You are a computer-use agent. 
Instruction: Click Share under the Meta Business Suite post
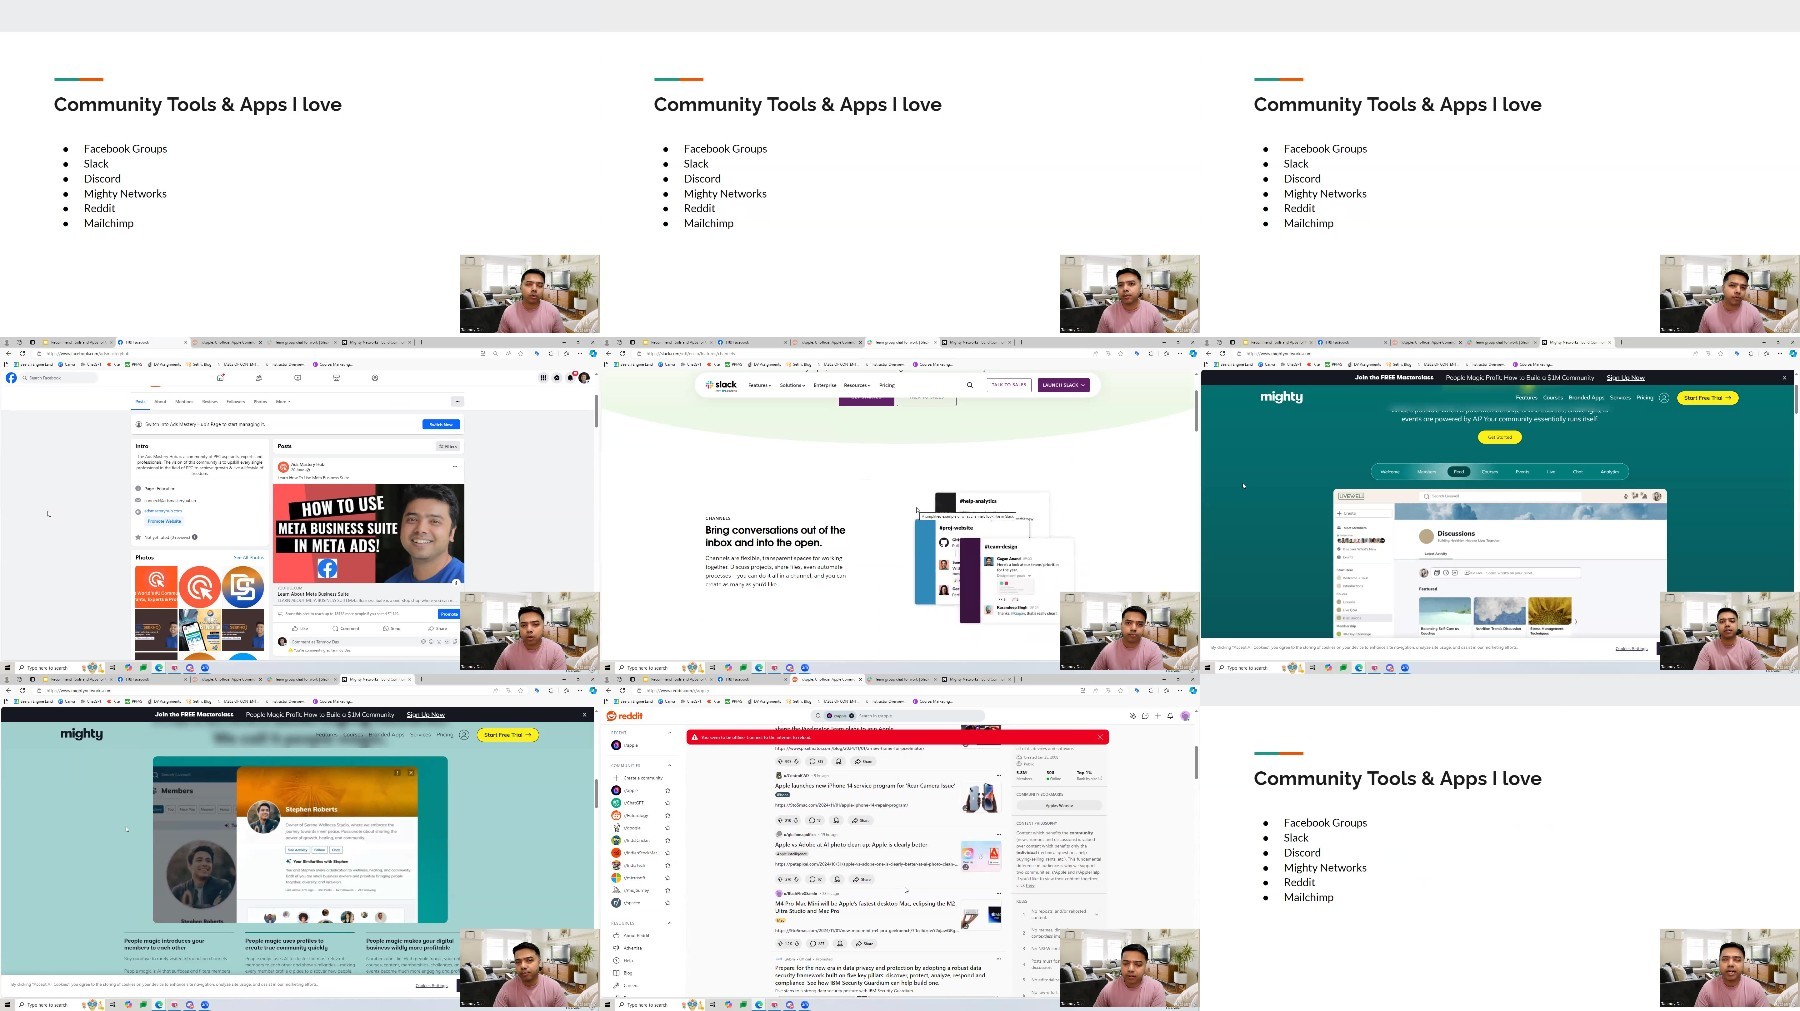pos(439,629)
